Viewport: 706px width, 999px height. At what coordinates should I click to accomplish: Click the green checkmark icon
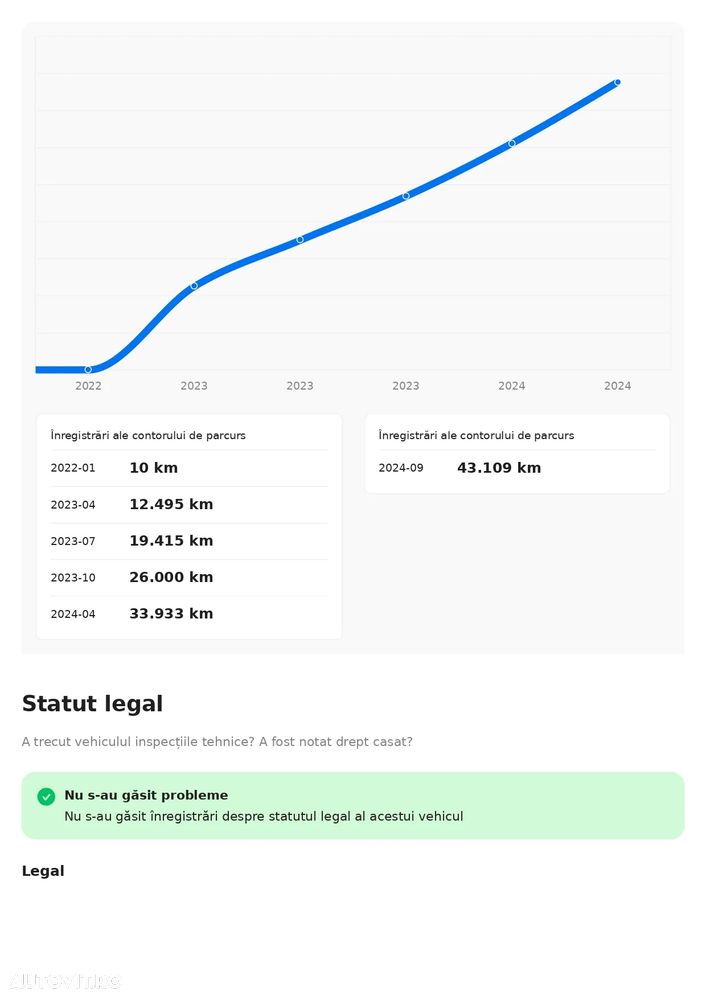[x=46, y=796]
